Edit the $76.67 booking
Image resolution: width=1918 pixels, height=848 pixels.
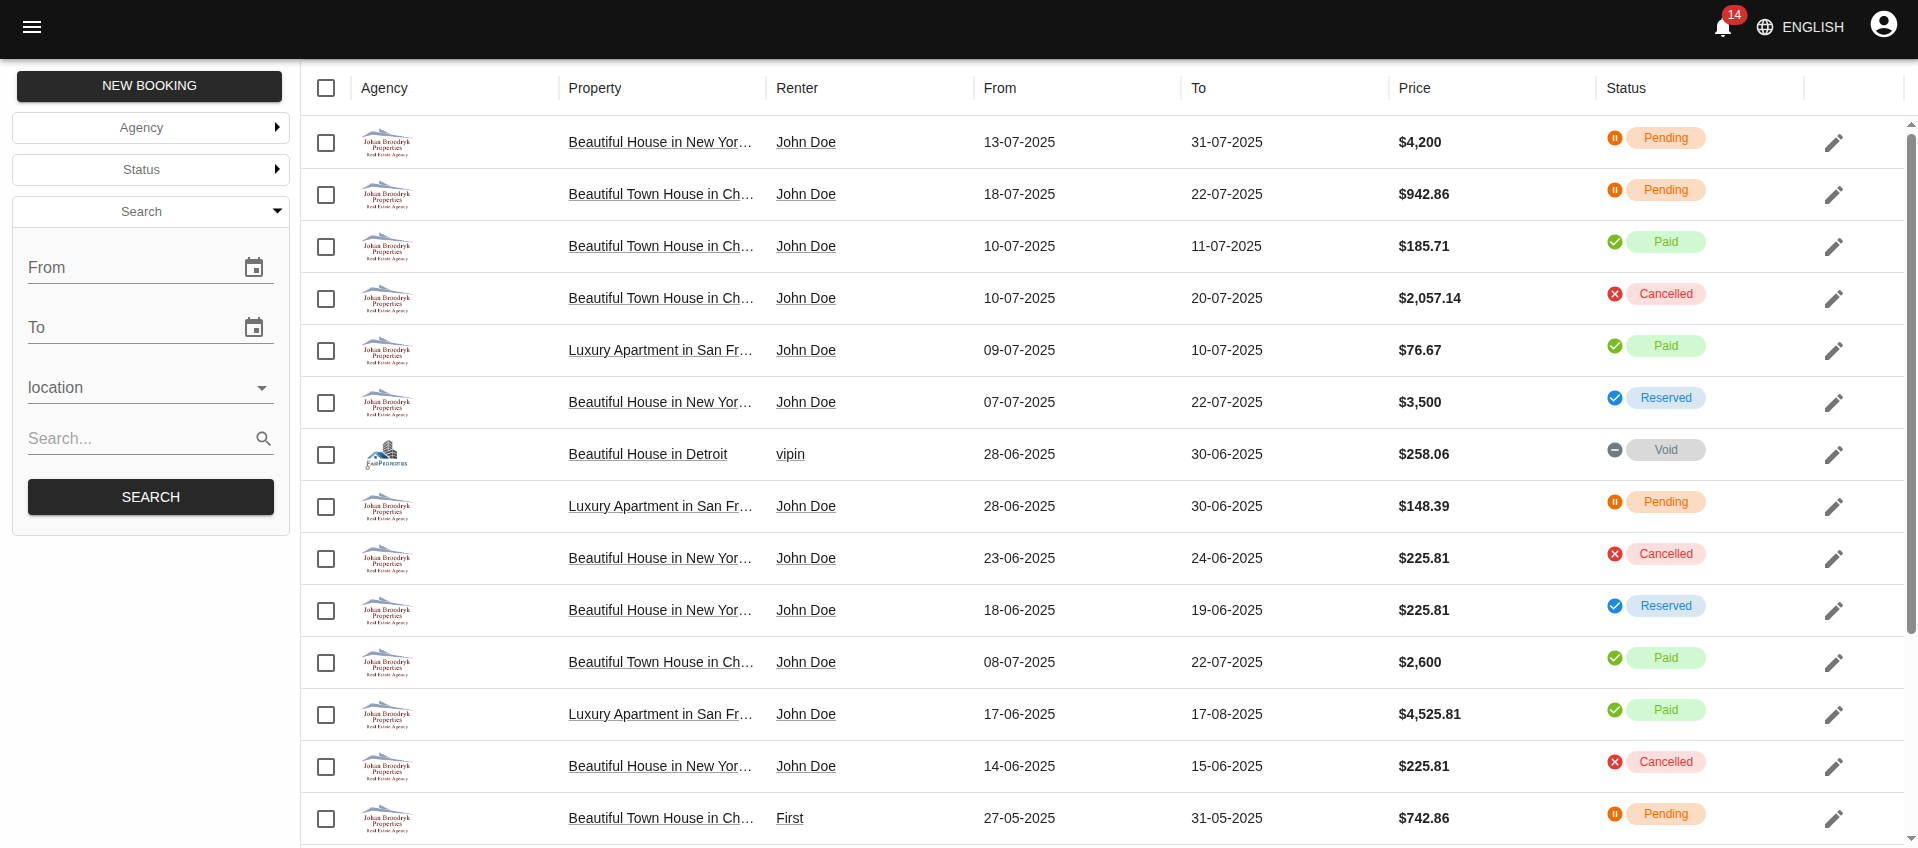click(1833, 351)
